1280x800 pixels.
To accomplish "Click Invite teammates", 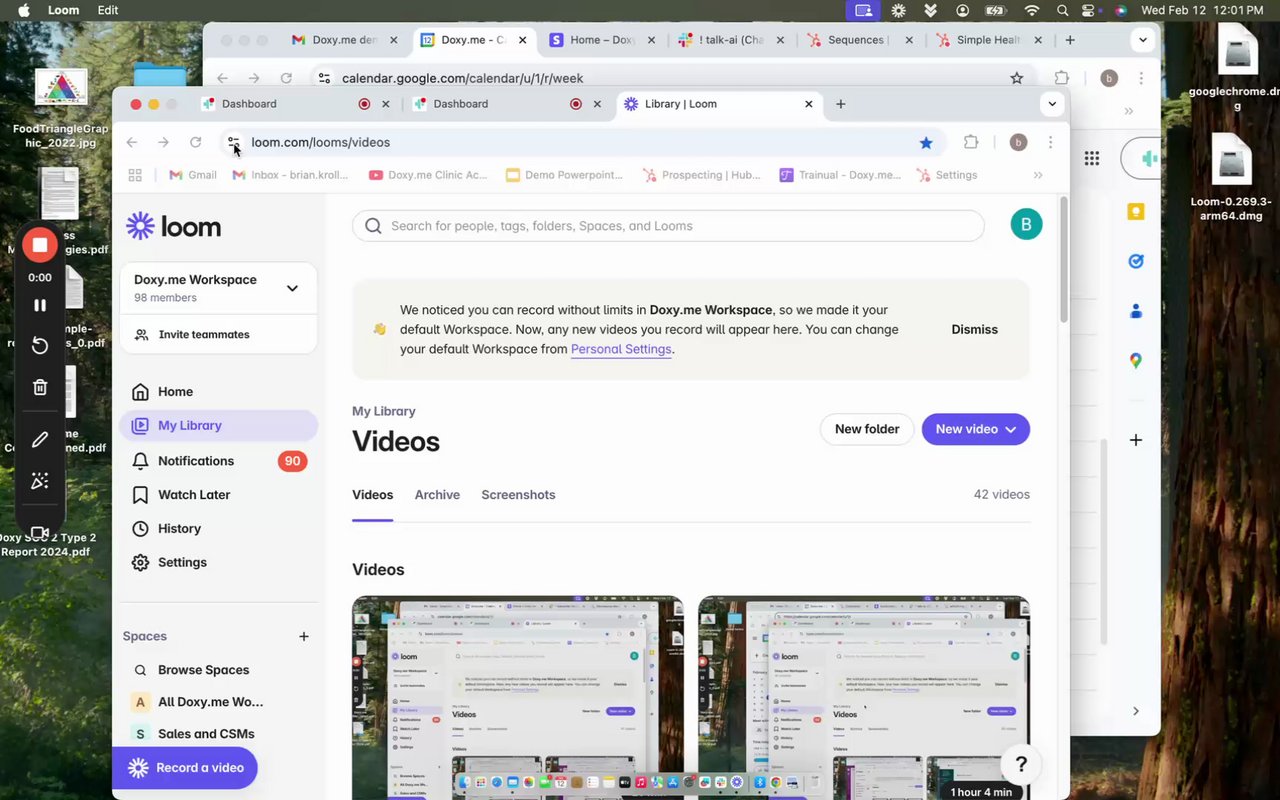I will point(218,335).
